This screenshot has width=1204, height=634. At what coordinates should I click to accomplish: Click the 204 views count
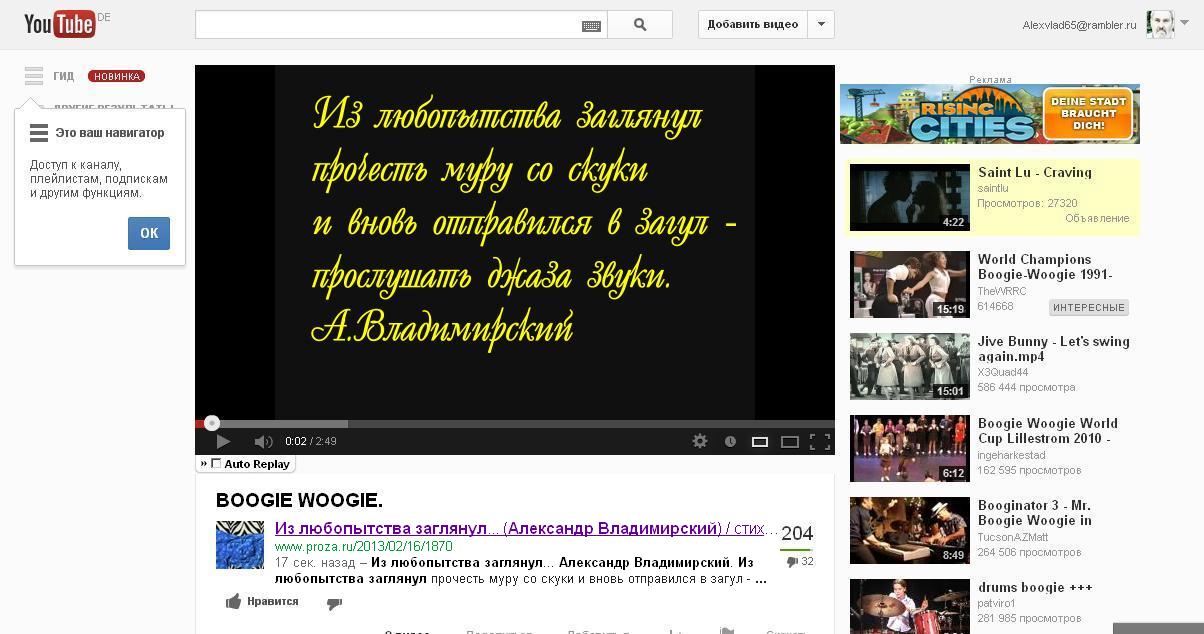pos(797,534)
